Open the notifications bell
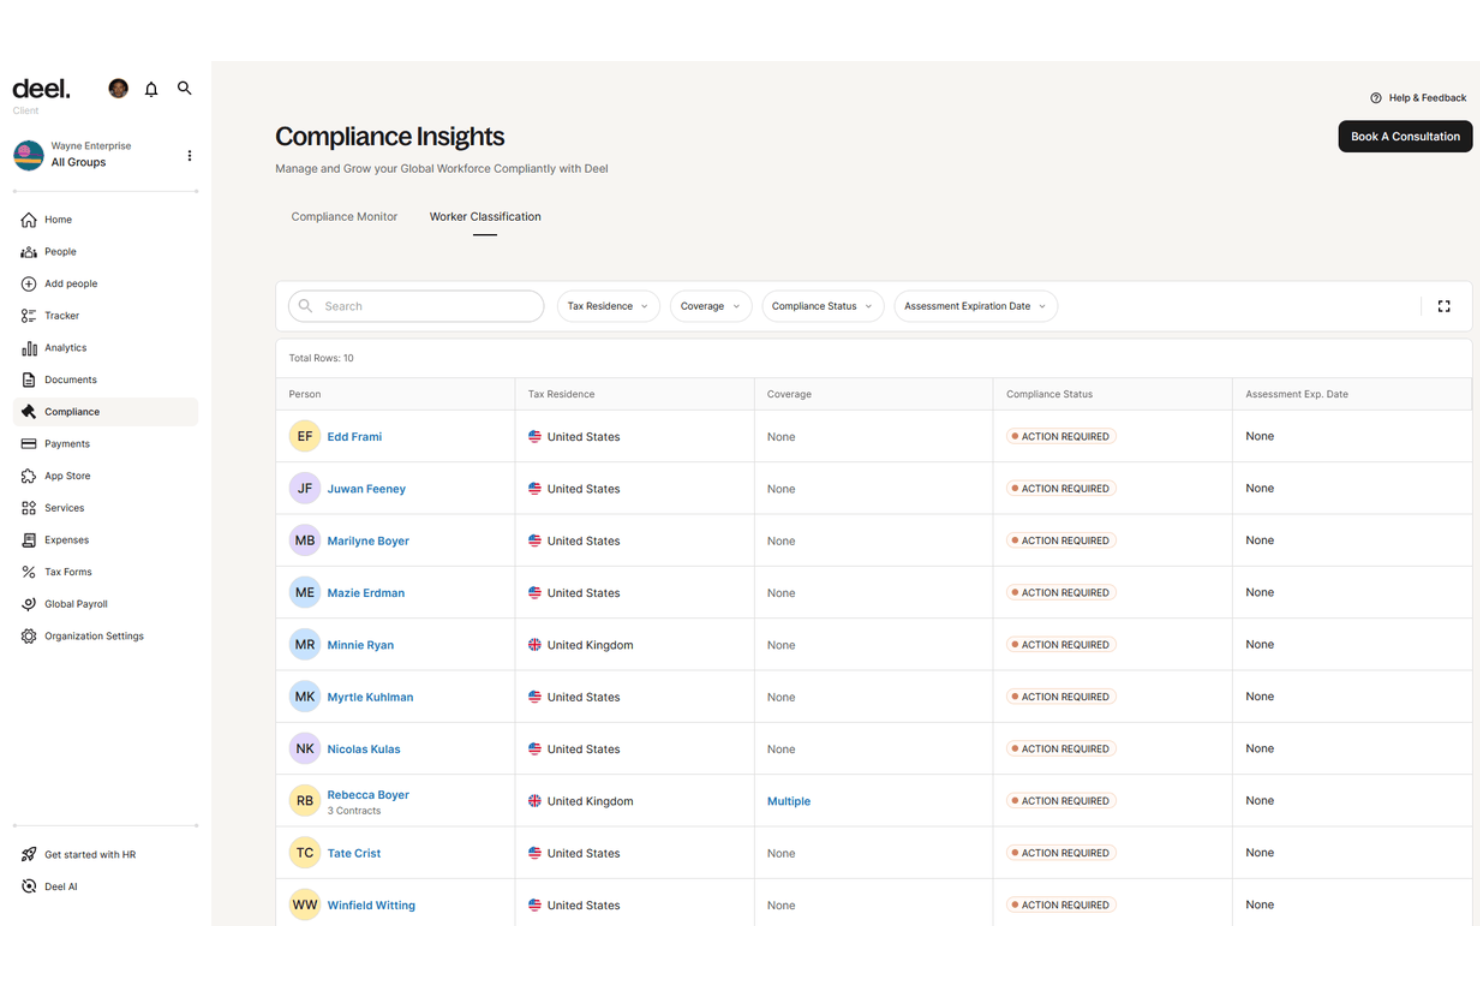 click(151, 89)
